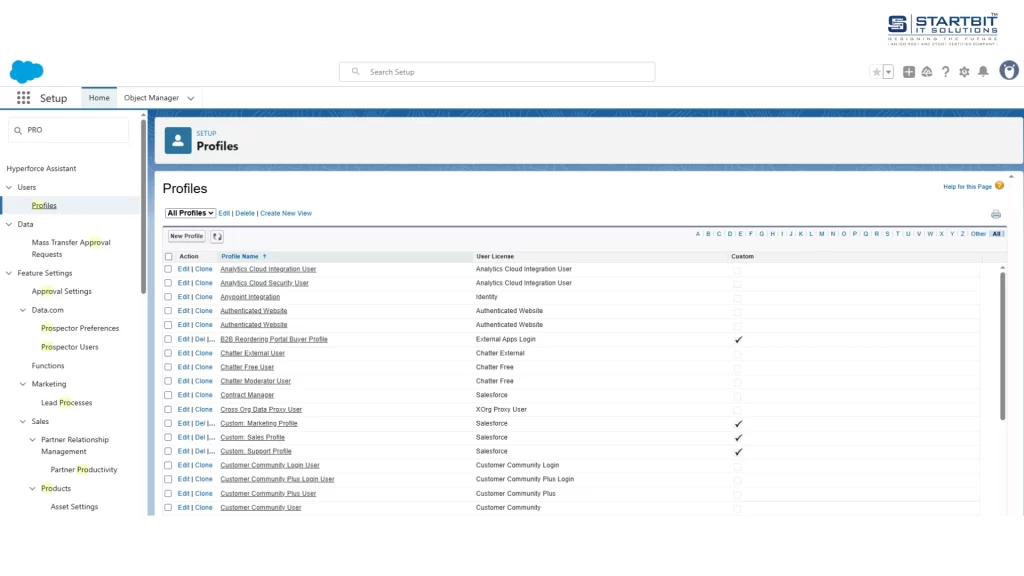The image size is (1024, 576).
Task: Switch to the Home tab
Action: pyautogui.click(x=99, y=98)
